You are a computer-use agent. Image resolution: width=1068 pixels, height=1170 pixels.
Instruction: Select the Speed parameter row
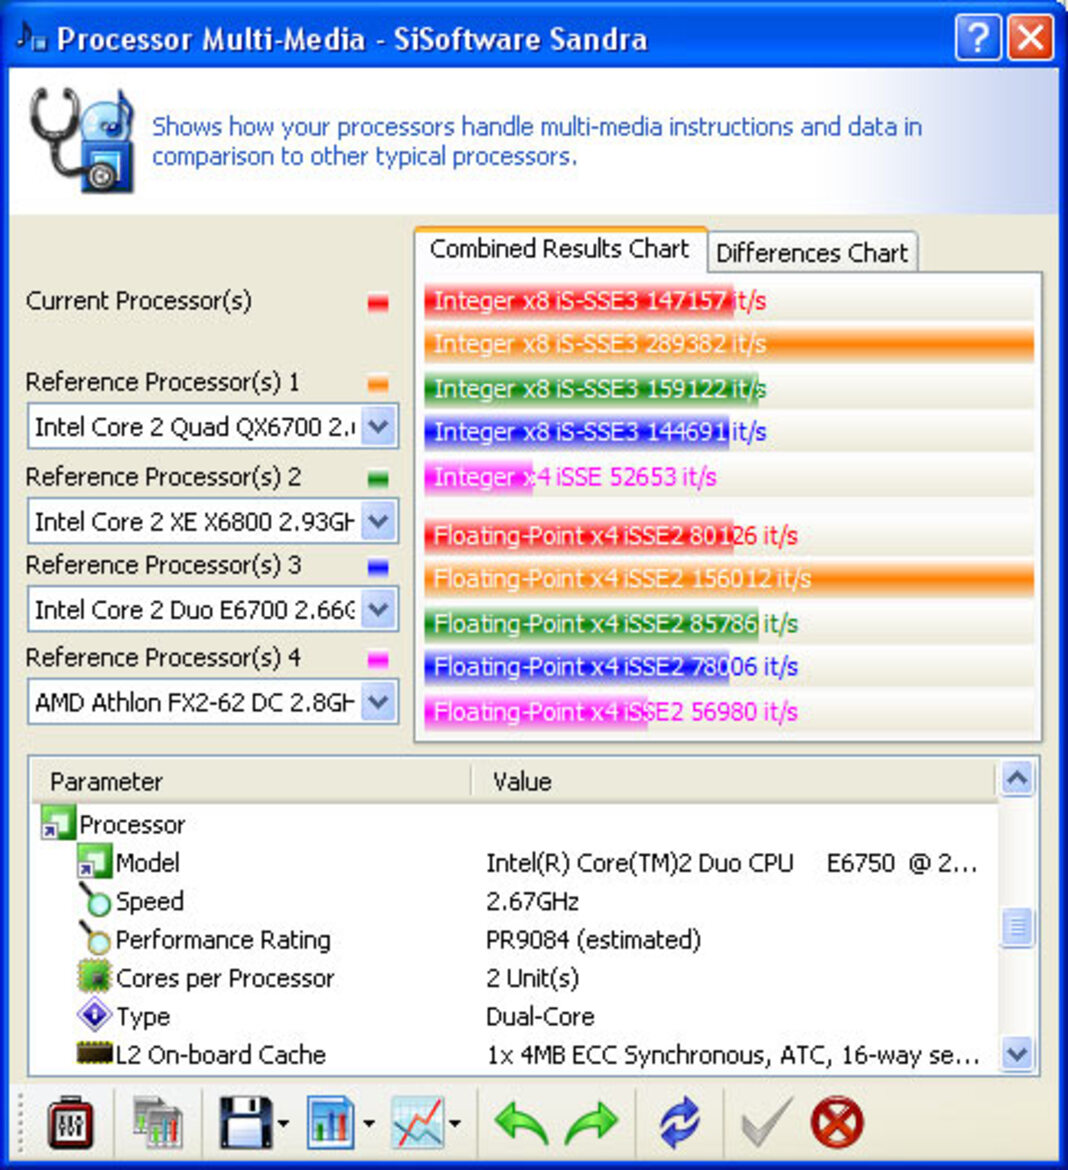tap(513, 901)
